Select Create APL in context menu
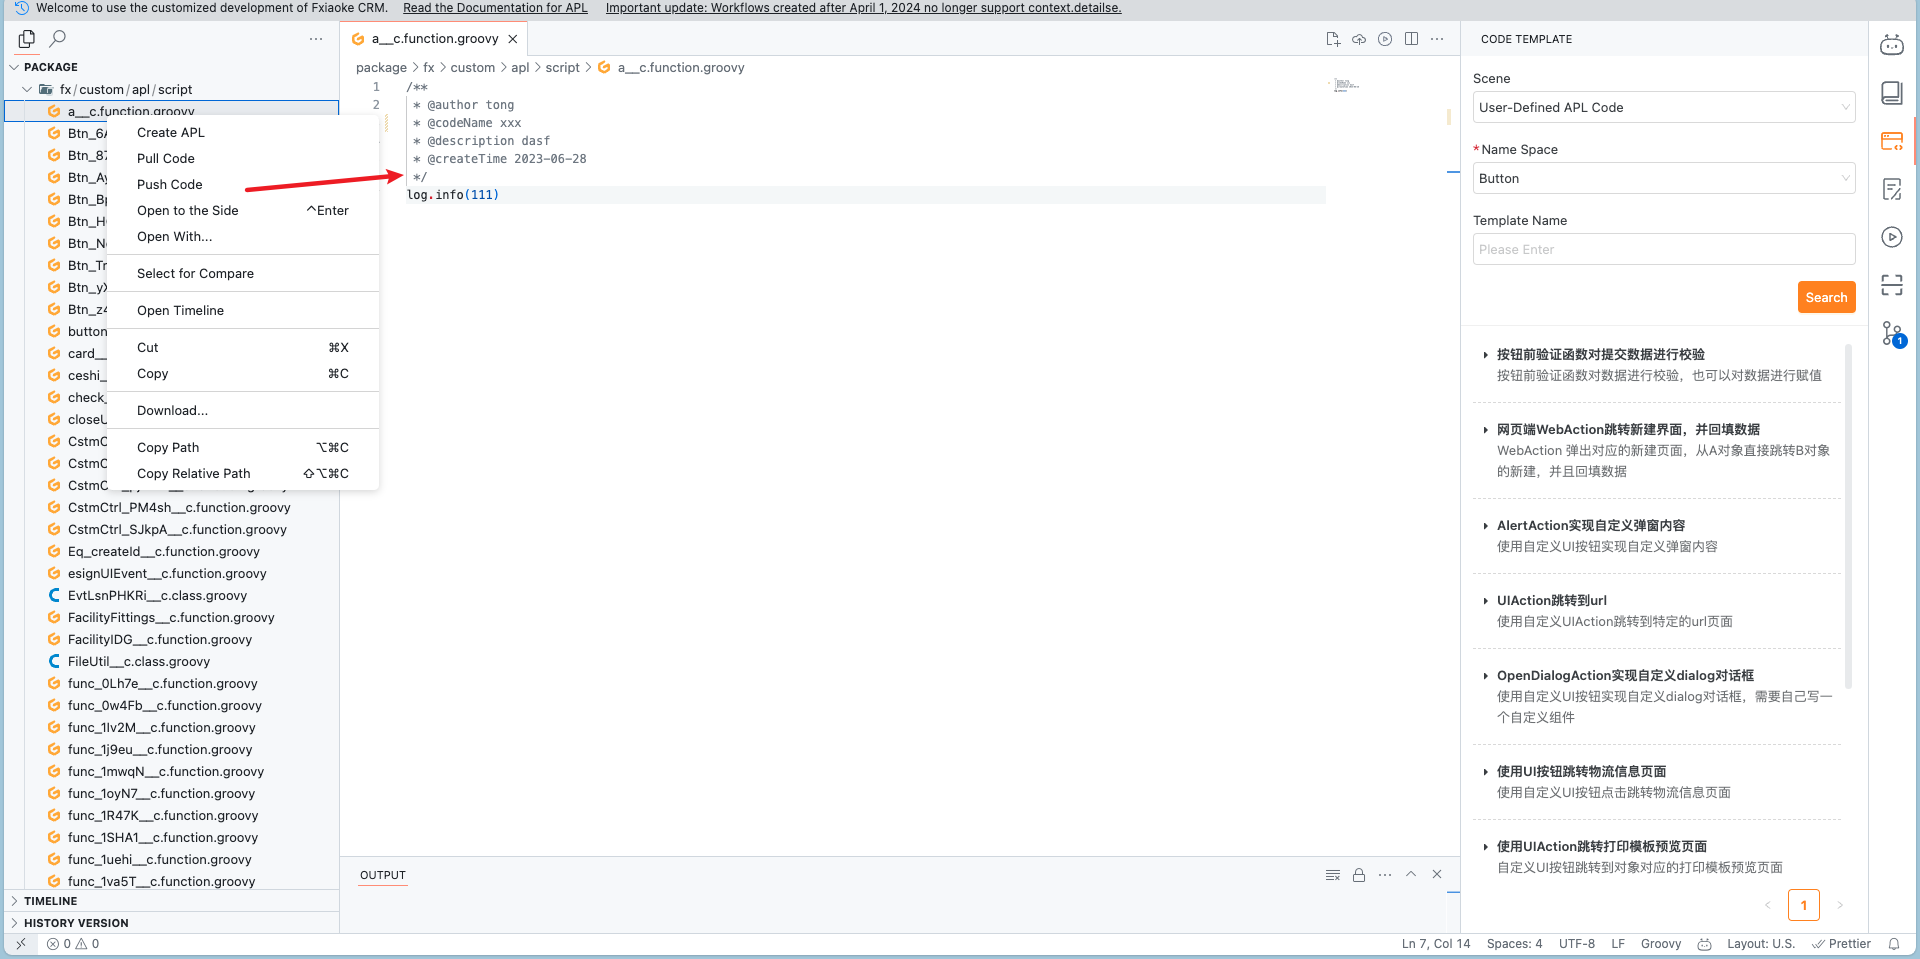 tap(171, 133)
